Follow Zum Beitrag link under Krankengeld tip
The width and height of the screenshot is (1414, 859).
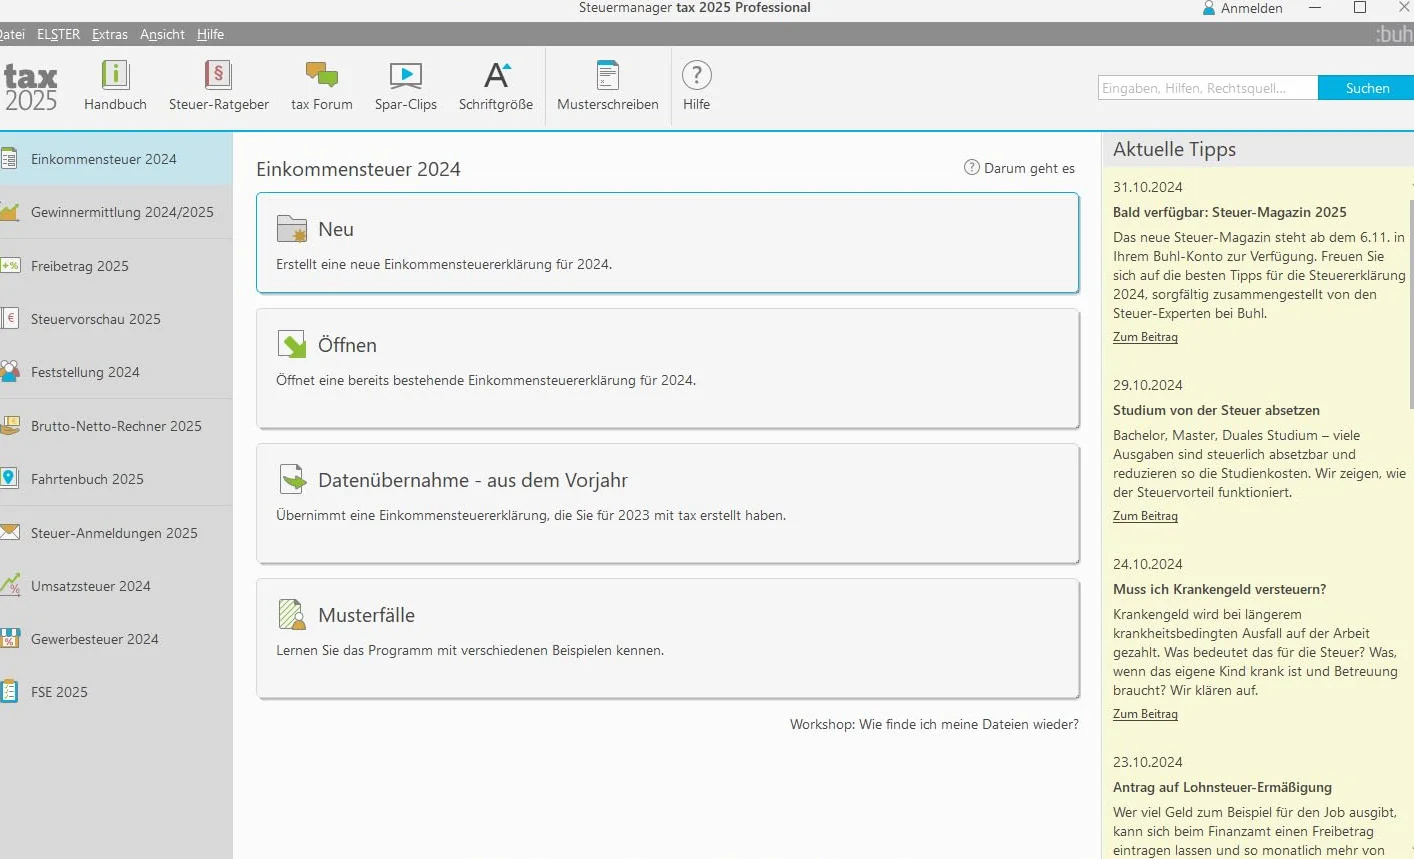[1145, 714]
